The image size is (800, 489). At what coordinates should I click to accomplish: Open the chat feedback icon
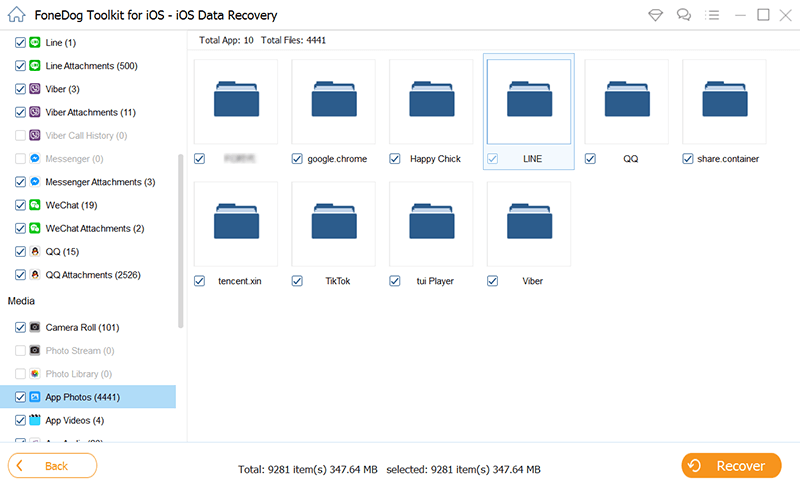point(684,15)
